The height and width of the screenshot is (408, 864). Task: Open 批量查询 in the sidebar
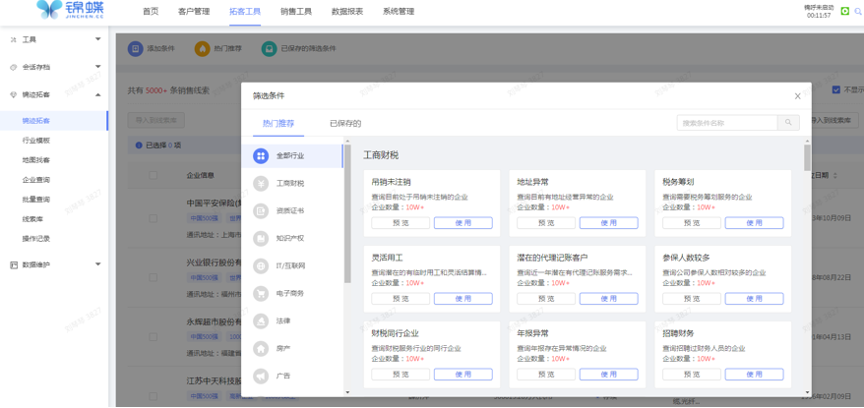click(x=36, y=200)
